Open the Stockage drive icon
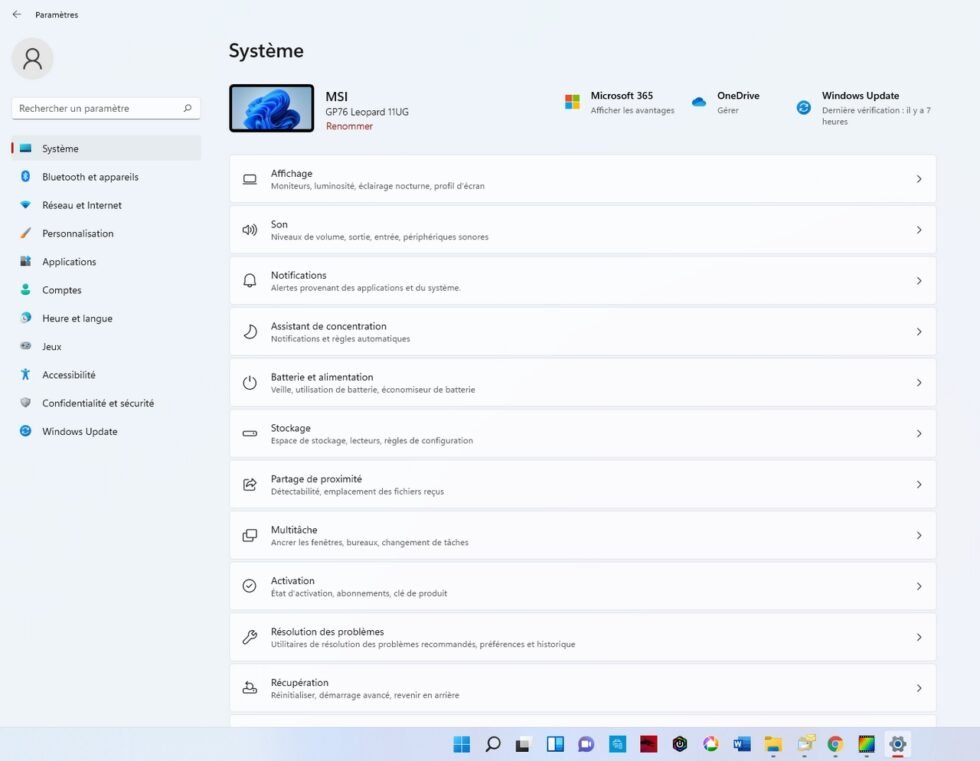Image resolution: width=980 pixels, height=761 pixels. pos(248,433)
